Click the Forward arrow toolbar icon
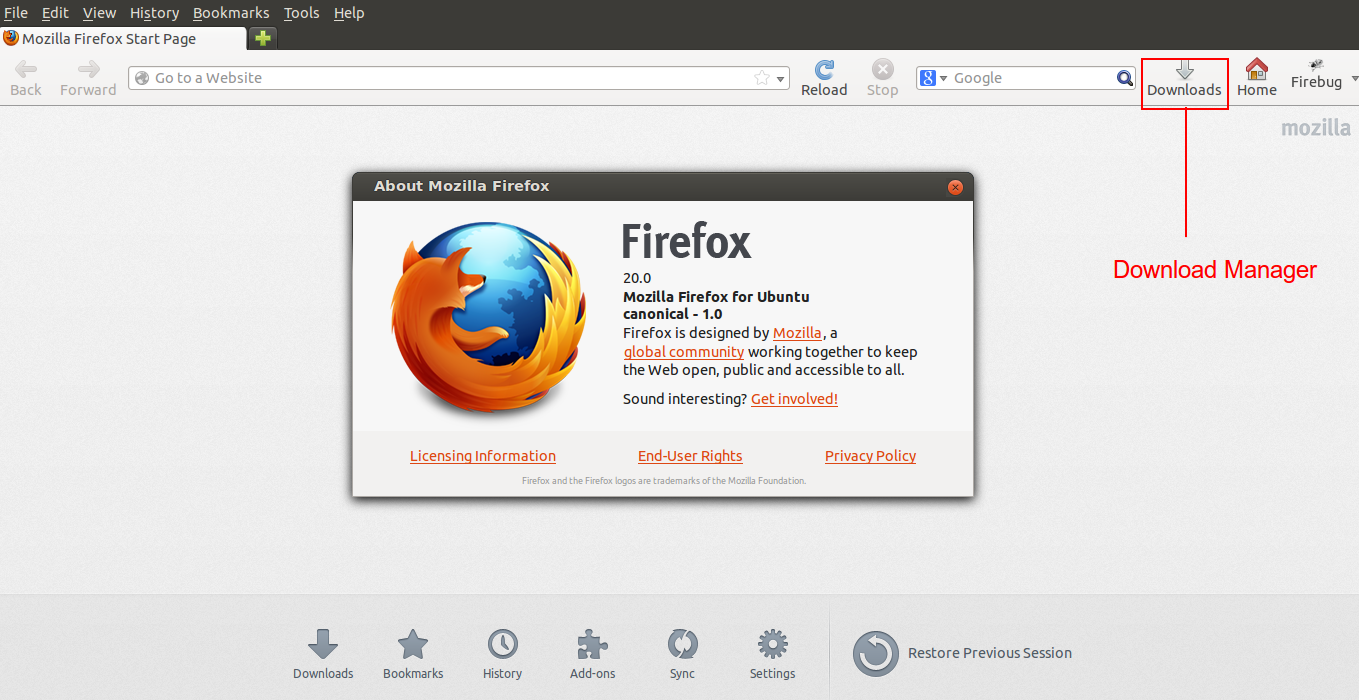1359x700 pixels. 89,69
